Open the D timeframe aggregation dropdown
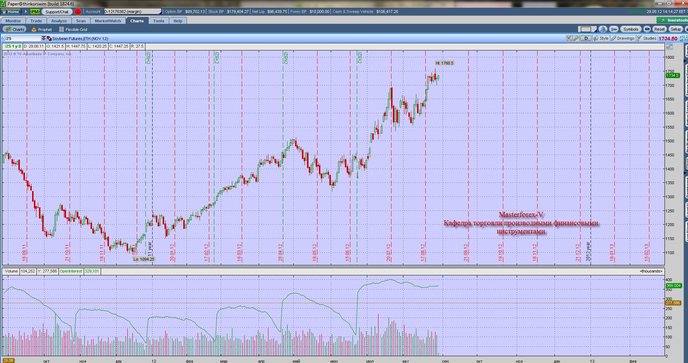The height and width of the screenshot is (363, 688). (x=586, y=38)
